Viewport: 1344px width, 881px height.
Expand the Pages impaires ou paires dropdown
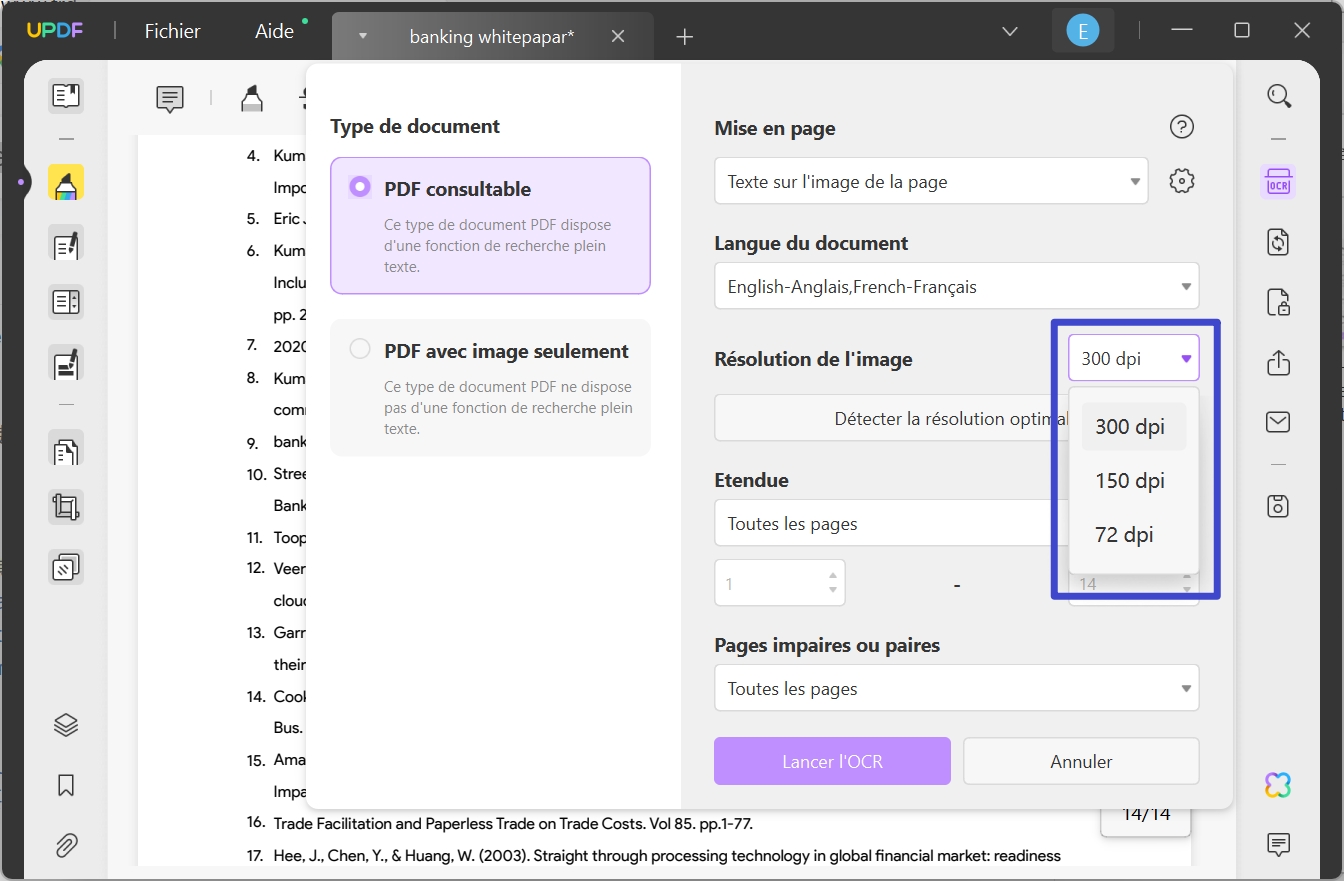(x=955, y=688)
